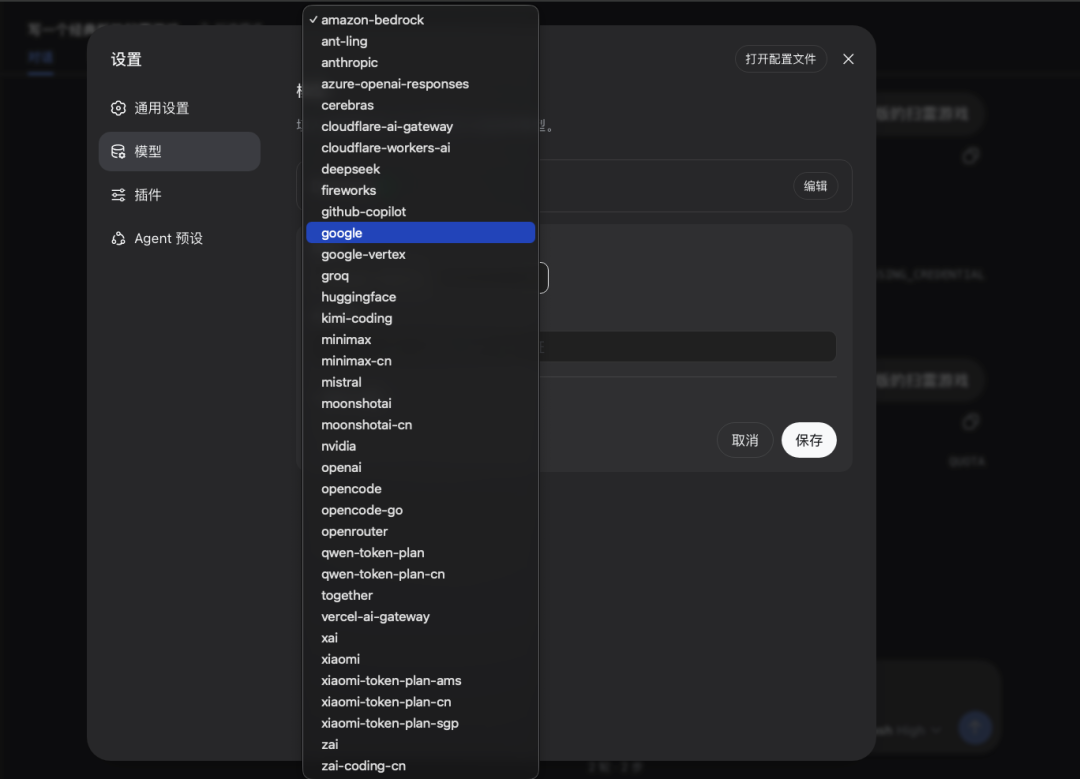Select openrouter option
Image resolution: width=1080 pixels, height=779 pixels.
(420, 532)
